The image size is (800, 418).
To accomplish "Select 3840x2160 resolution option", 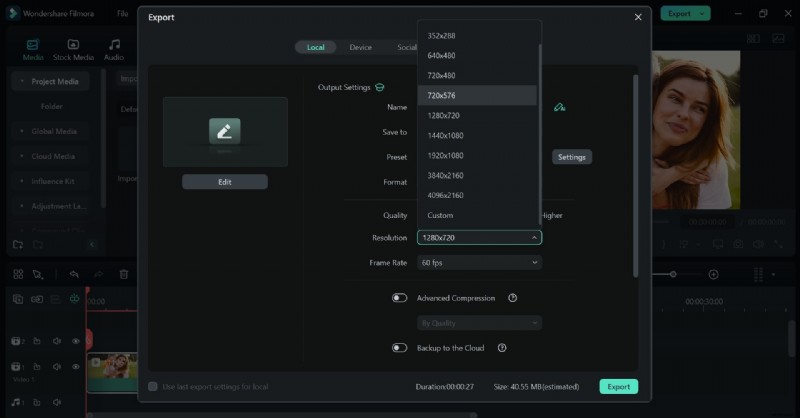I will coord(446,176).
